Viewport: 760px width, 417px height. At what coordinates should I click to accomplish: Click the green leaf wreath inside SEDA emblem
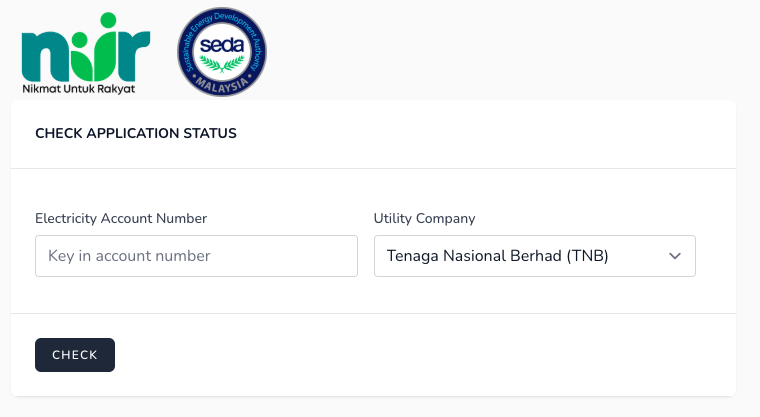222,64
